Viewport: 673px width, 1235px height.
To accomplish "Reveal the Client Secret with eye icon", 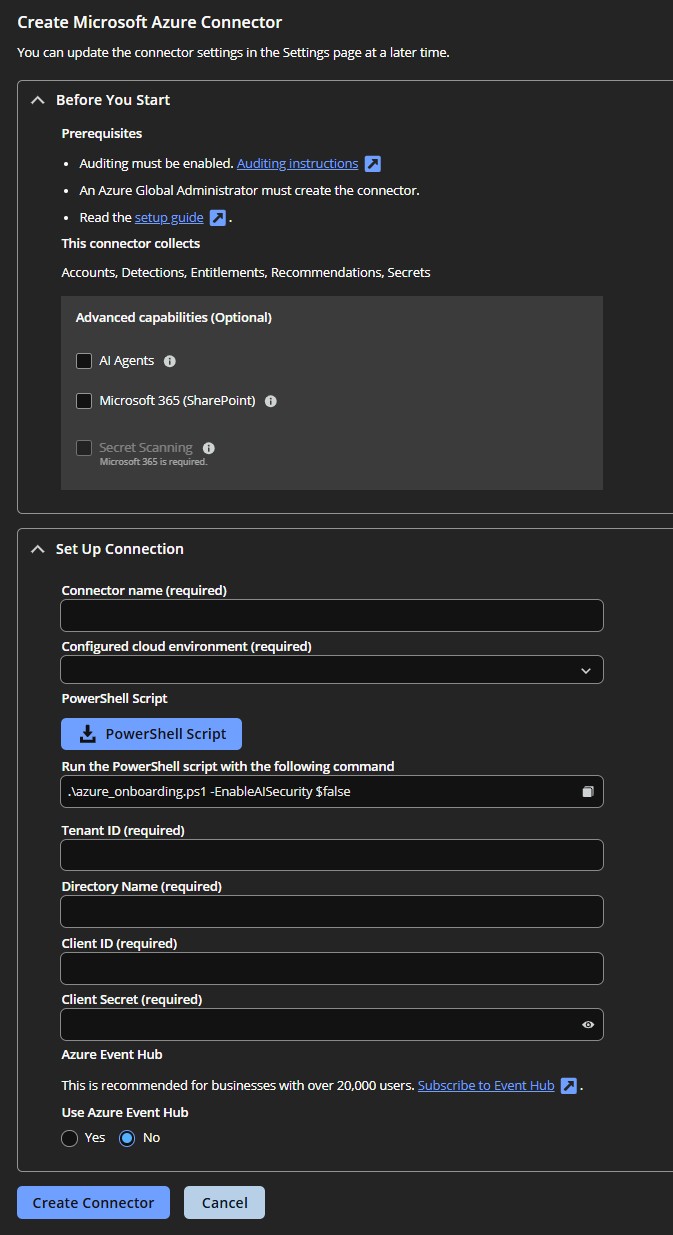I will tap(588, 1025).
